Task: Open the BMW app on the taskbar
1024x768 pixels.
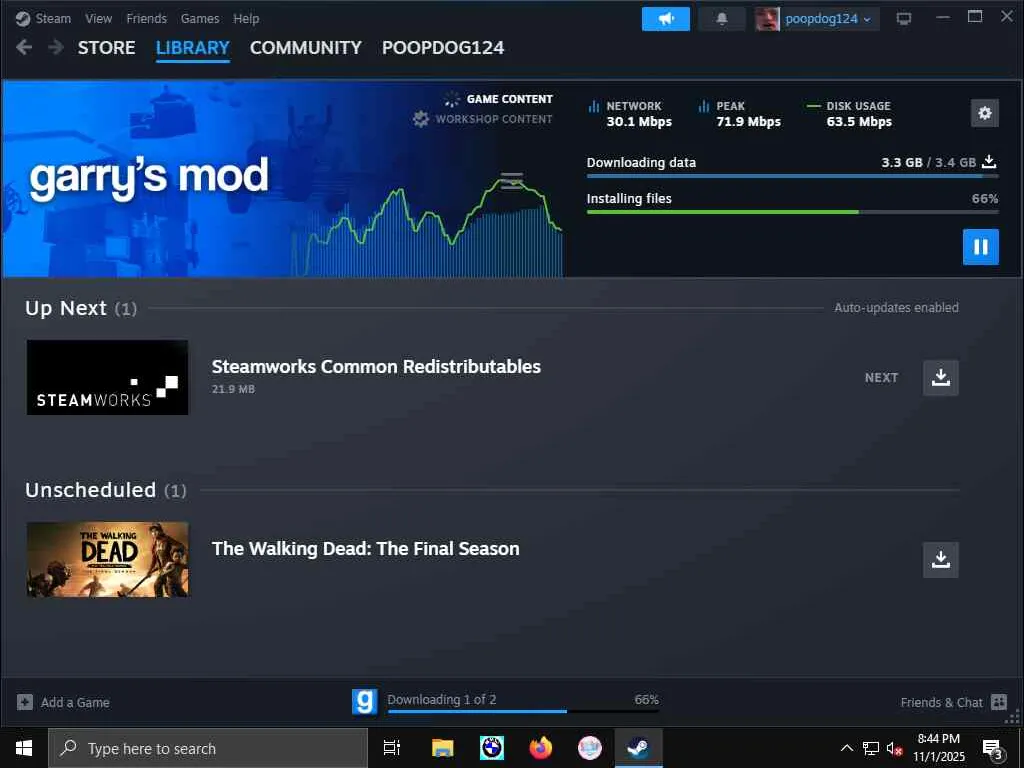Action: point(492,748)
